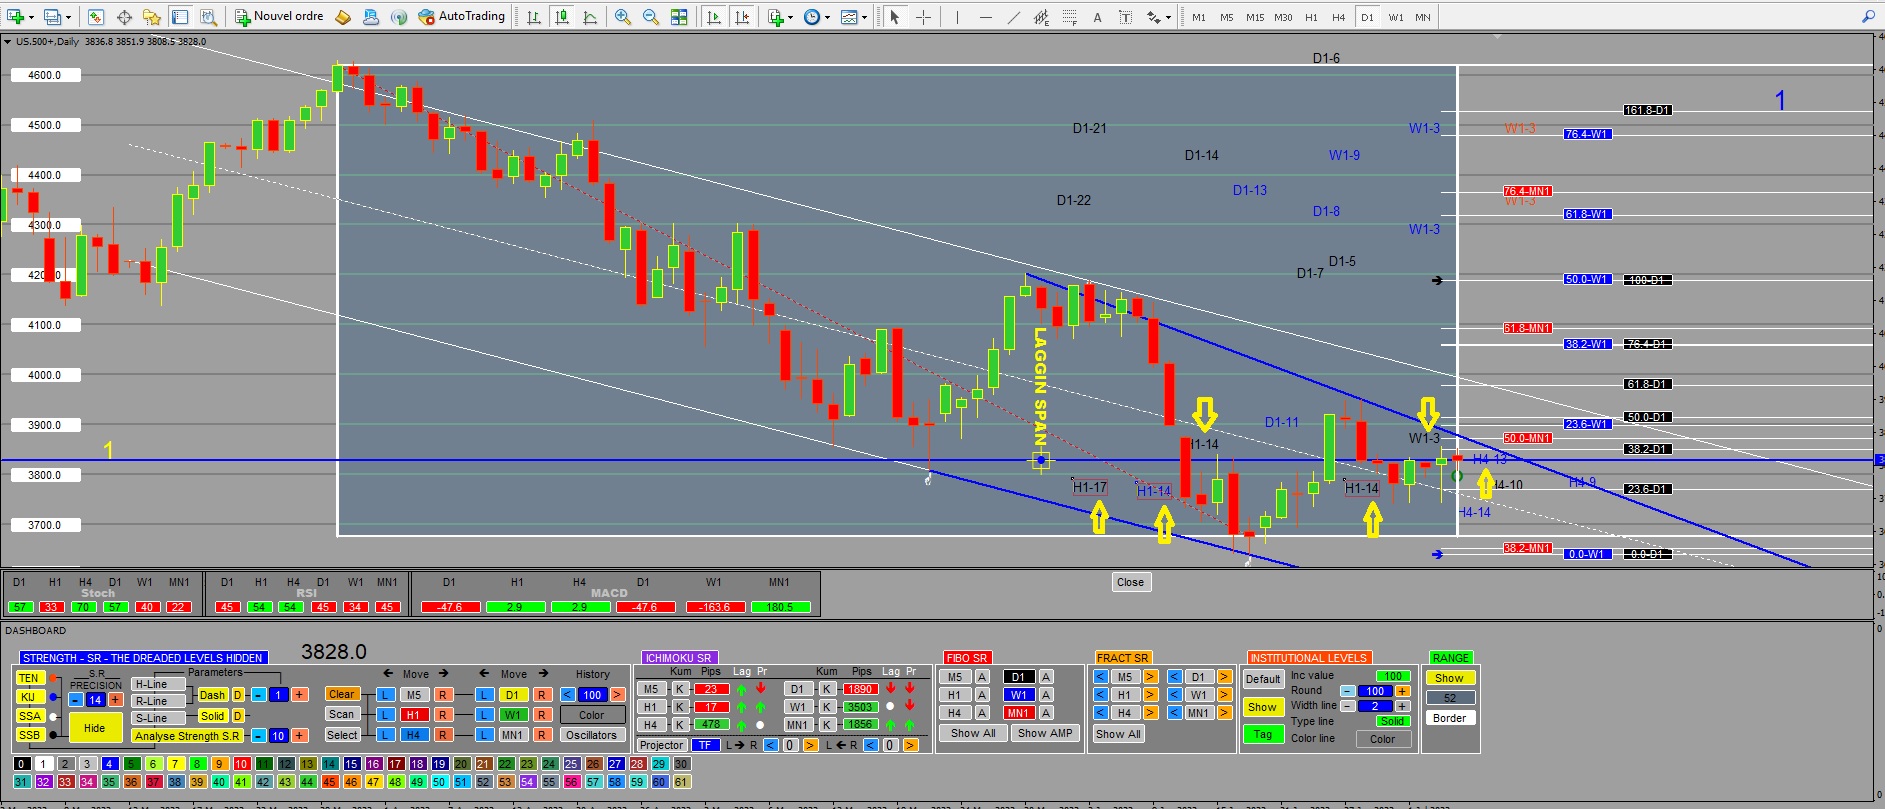Toggle the SSB Ichimoku line
Image resolution: width=1885 pixels, height=809 pixels.
click(29, 735)
